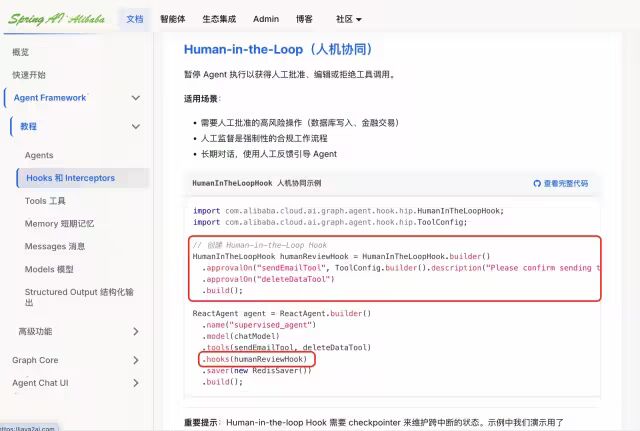Collapse the Agent Framework sidebar section
The height and width of the screenshot is (431, 640).
coord(134,98)
